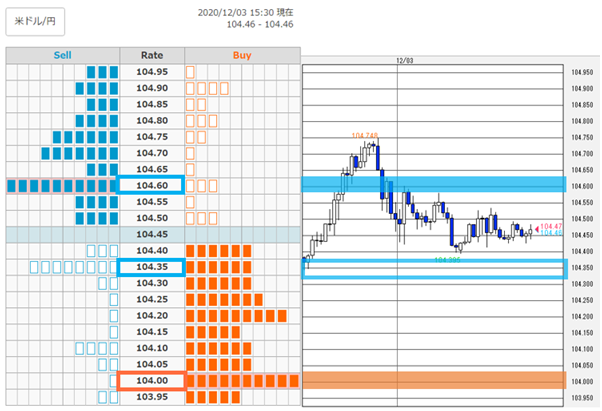Click the 104.950 chart axis label
The width and height of the screenshot is (602, 411).
point(582,72)
